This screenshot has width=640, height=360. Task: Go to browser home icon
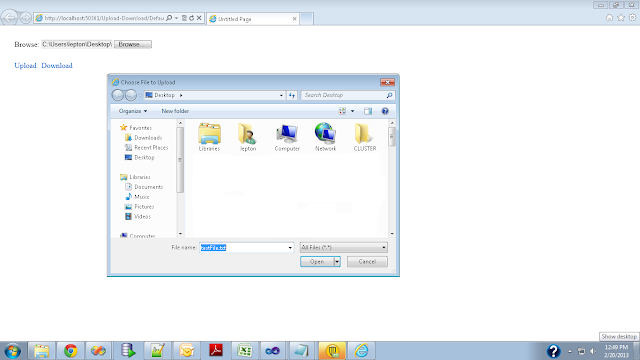click(x=609, y=18)
